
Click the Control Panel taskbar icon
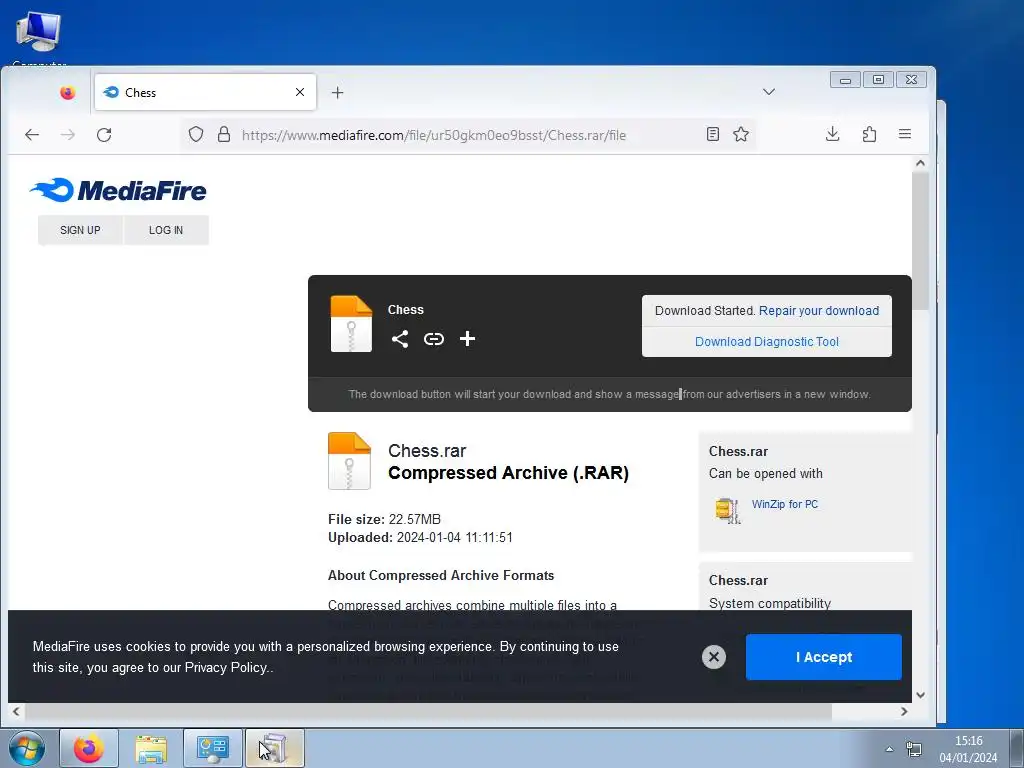[x=213, y=748]
